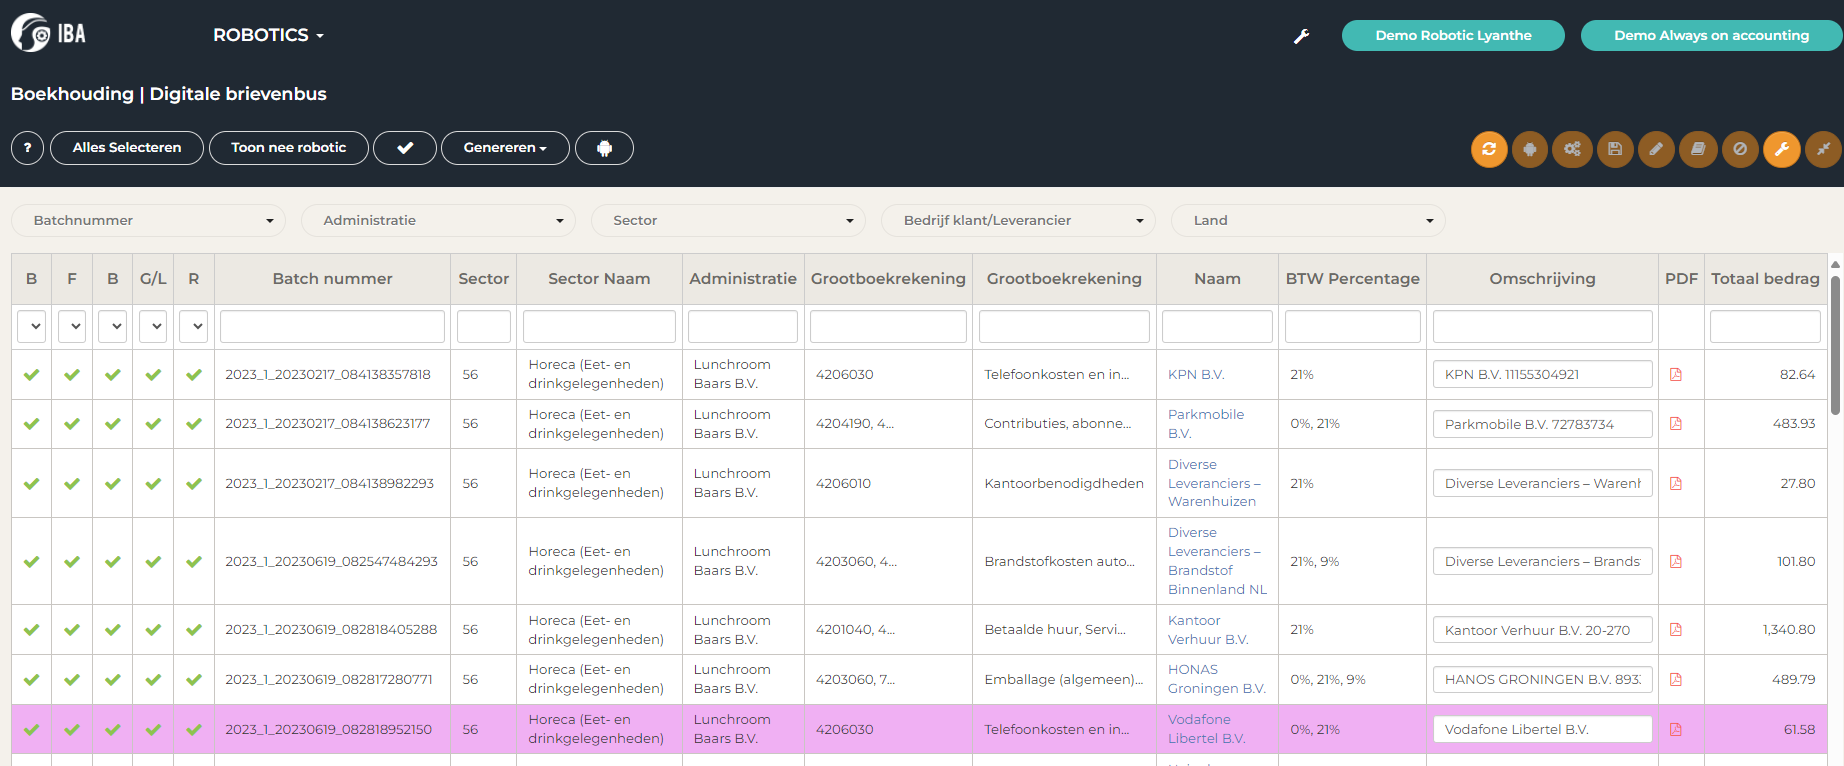Click the orange floppy disk save icon
The image size is (1844, 766).
tap(1615, 149)
